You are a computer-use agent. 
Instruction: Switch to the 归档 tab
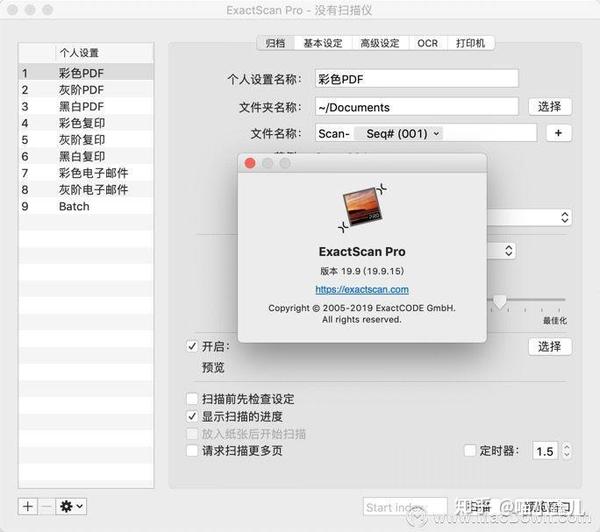(275, 43)
